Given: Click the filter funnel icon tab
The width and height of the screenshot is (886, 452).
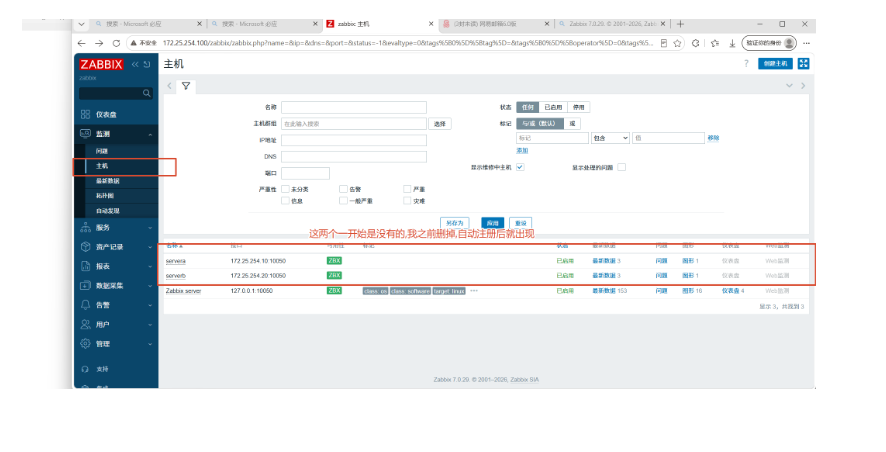Looking at the screenshot, I should (x=185, y=86).
